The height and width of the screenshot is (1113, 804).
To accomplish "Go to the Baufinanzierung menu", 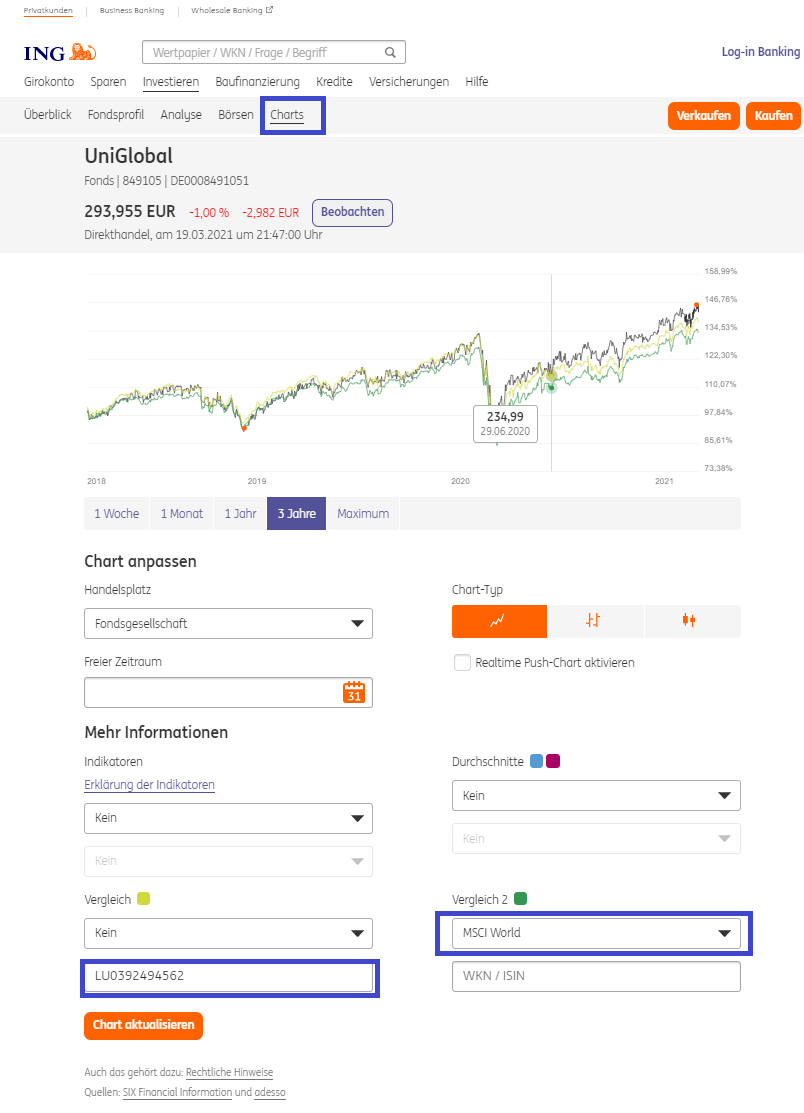I will click(257, 82).
